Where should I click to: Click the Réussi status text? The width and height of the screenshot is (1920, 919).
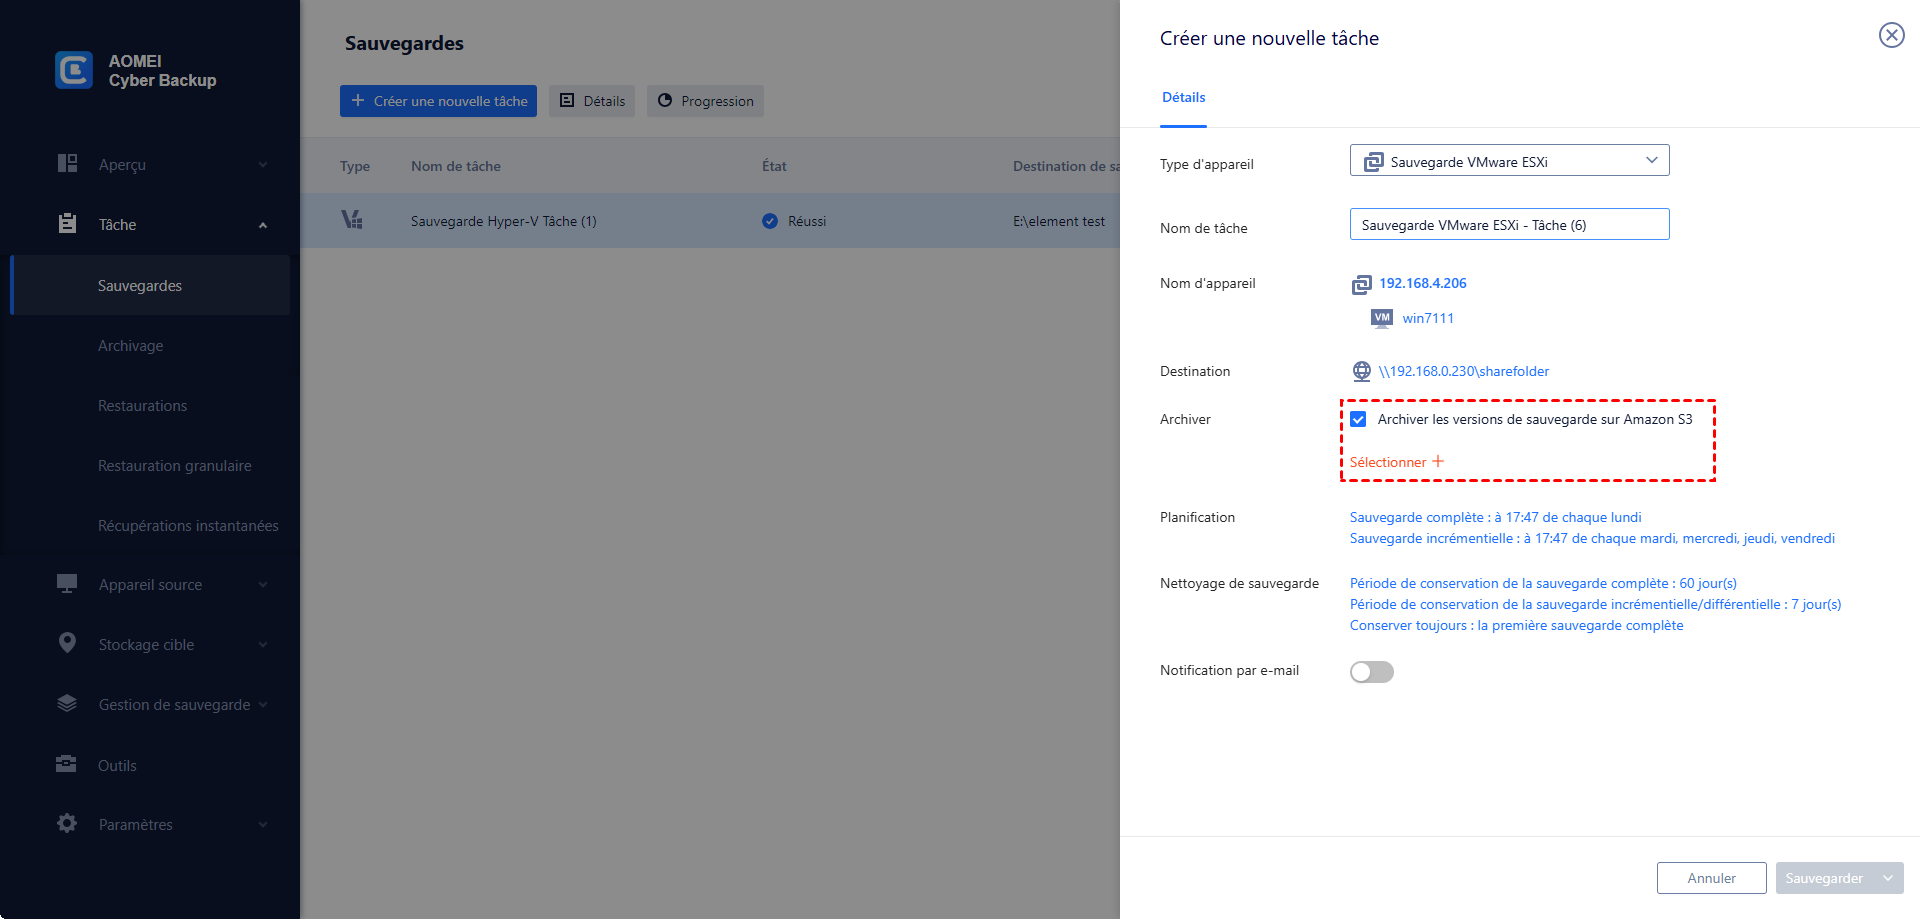click(x=806, y=221)
